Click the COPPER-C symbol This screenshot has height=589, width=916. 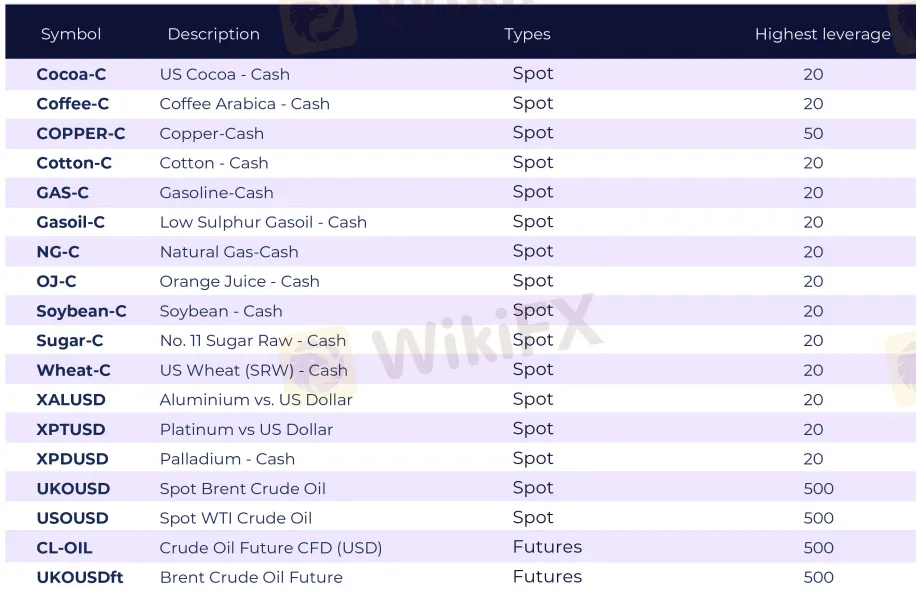click(x=81, y=133)
